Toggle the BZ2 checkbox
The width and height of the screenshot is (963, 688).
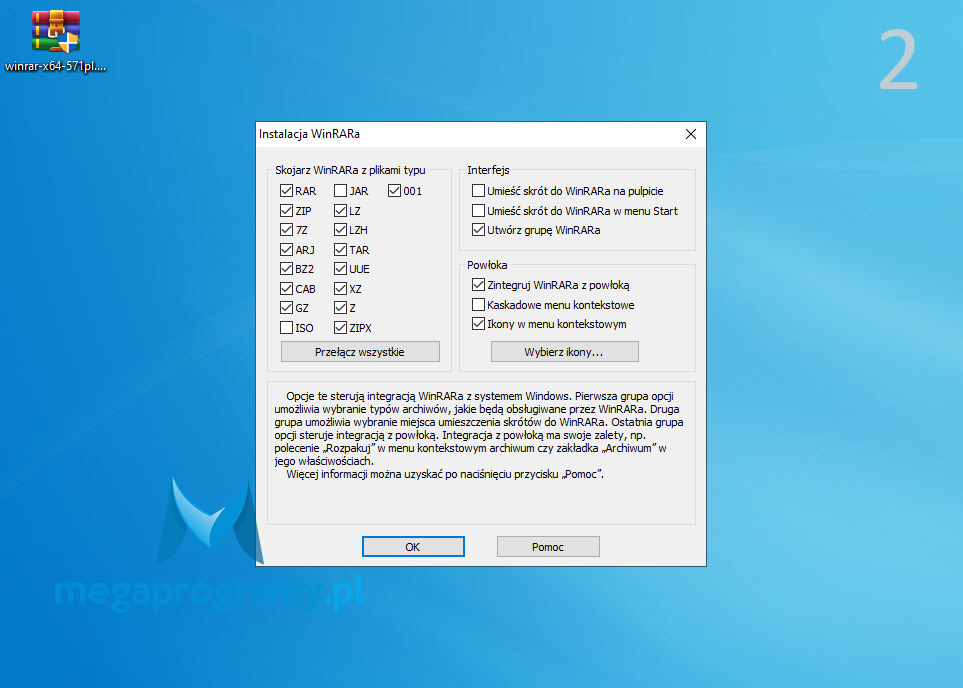tap(286, 269)
